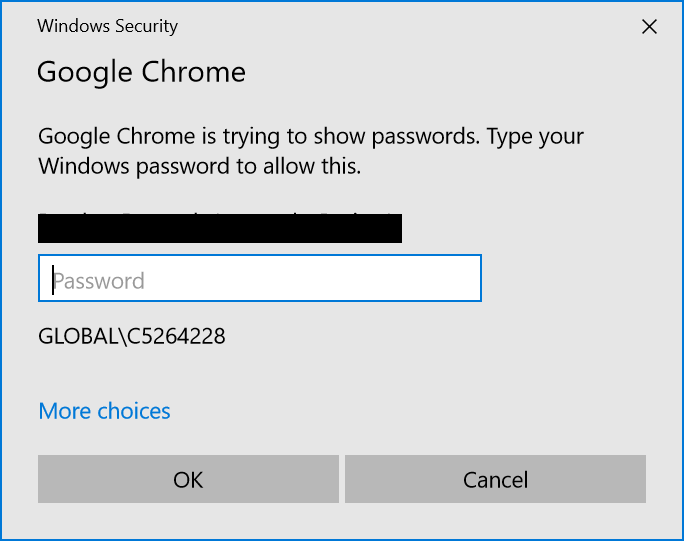This screenshot has width=684, height=541.
Task: Click the GLOBAL\C5264228 account label
Action: tap(132, 336)
